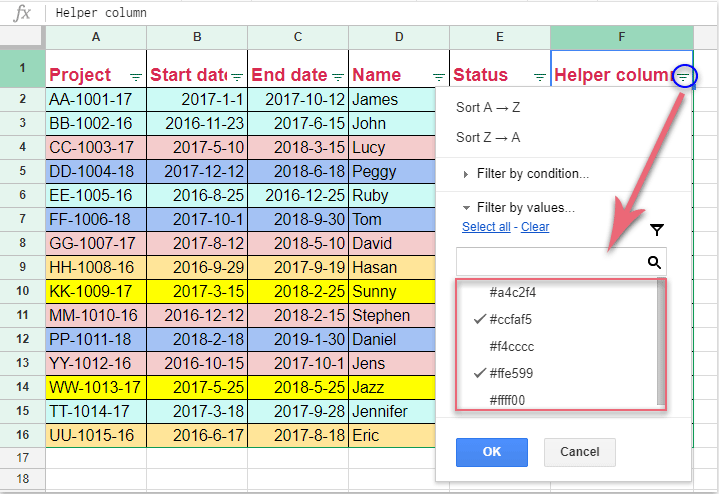
Task: Open the End date column filter icon
Action: 338,77
